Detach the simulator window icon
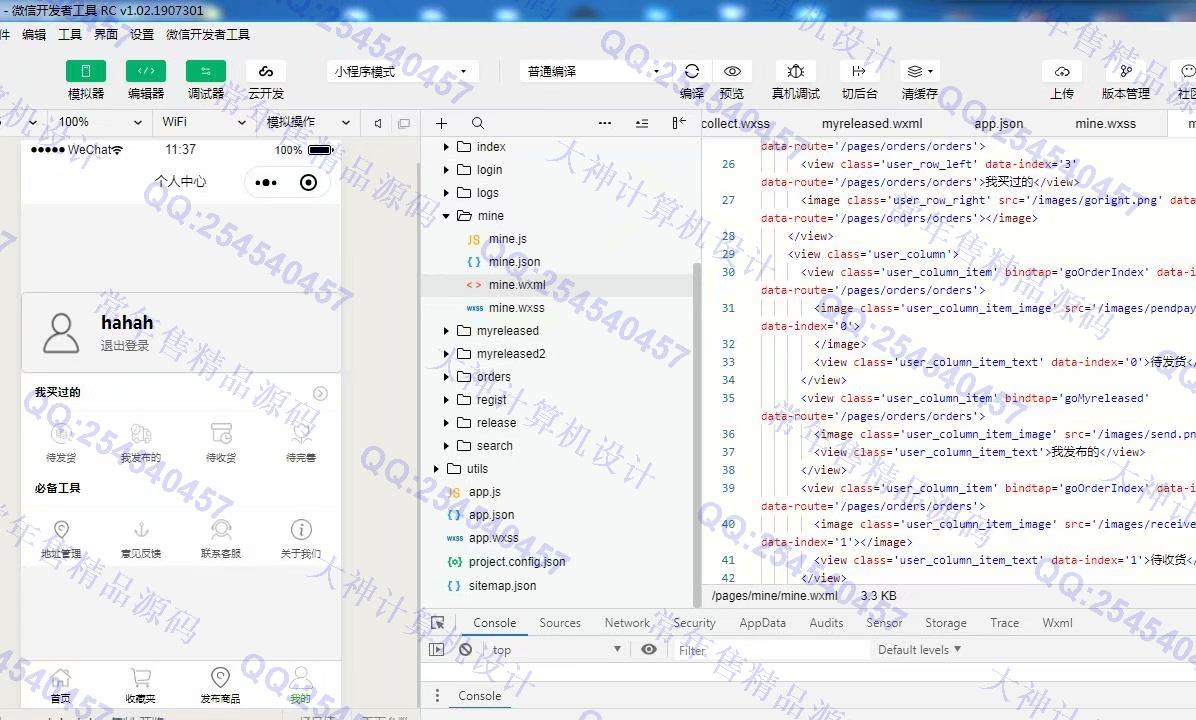Image resolution: width=1196 pixels, height=720 pixels. click(x=403, y=123)
